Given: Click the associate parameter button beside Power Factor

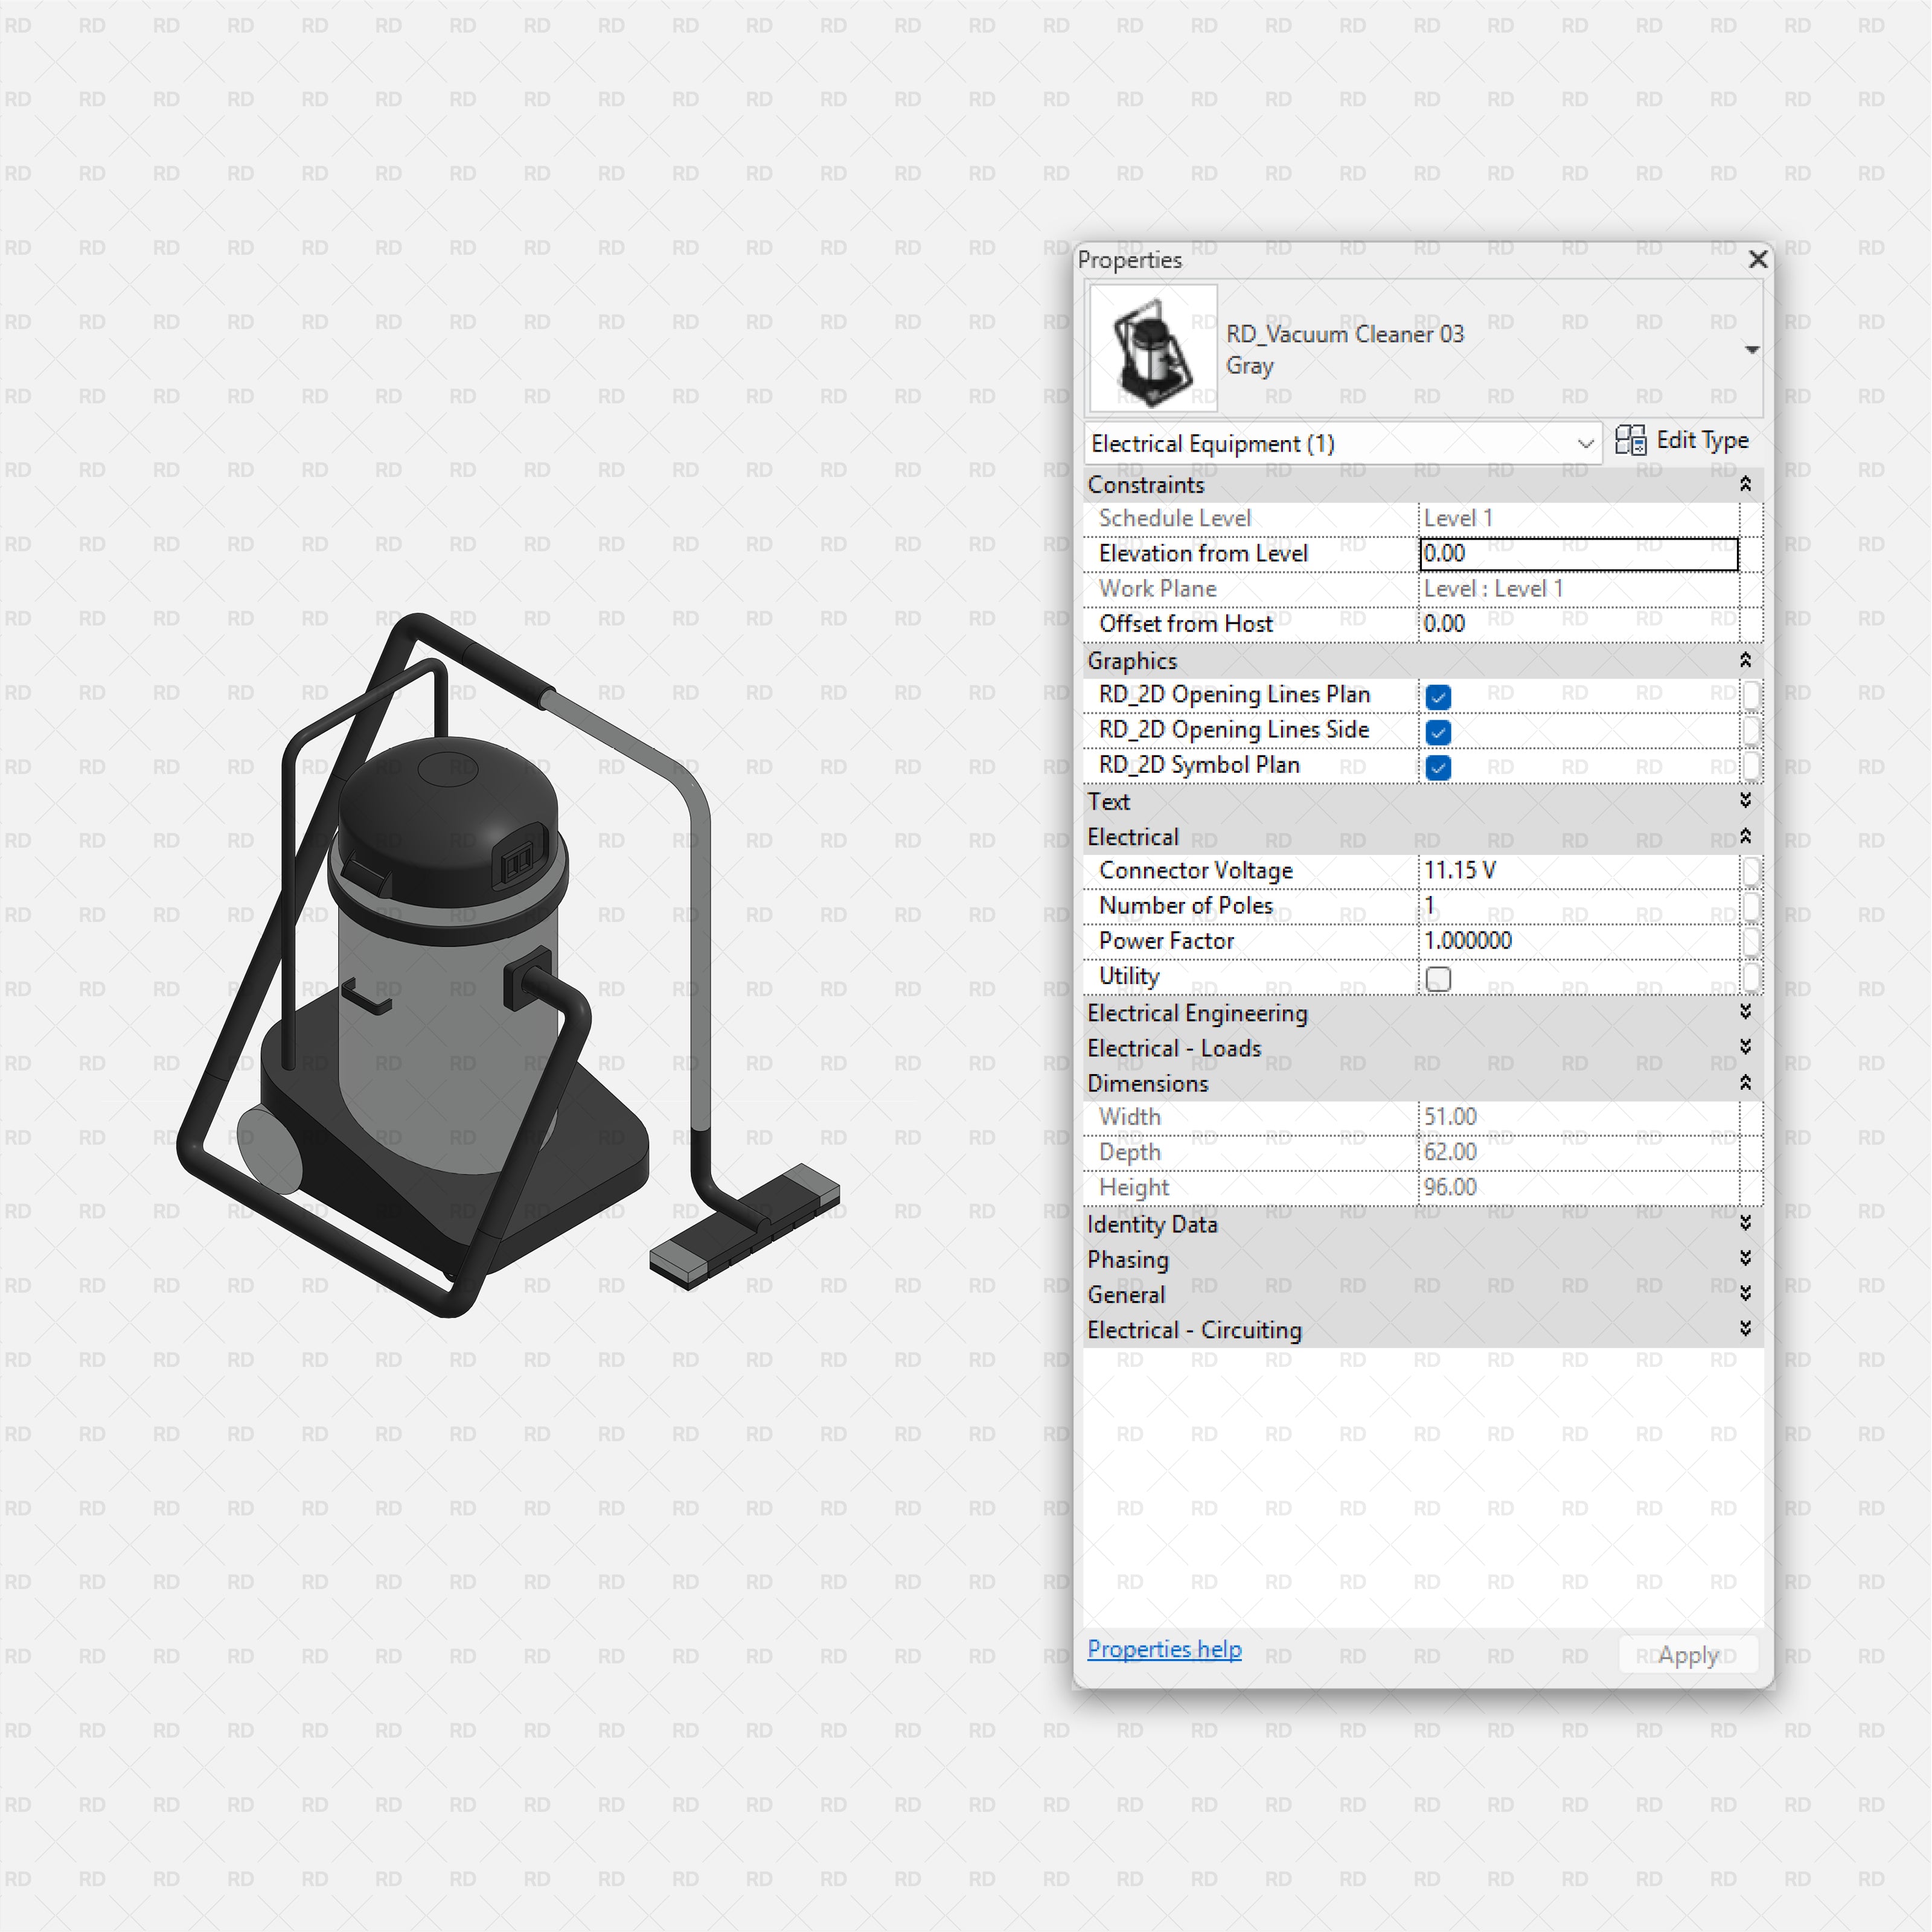Looking at the screenshot, I should (x=1753, y=941).
